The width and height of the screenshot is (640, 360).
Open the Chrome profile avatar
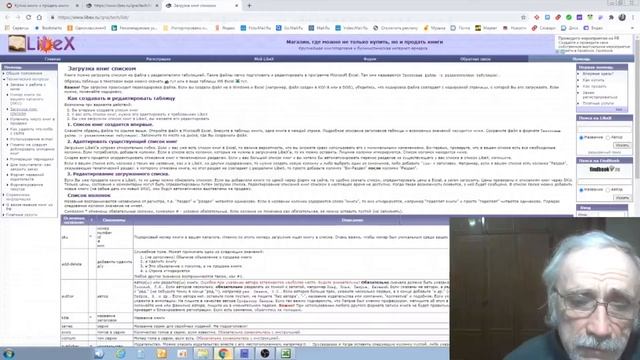pos(622,18)
